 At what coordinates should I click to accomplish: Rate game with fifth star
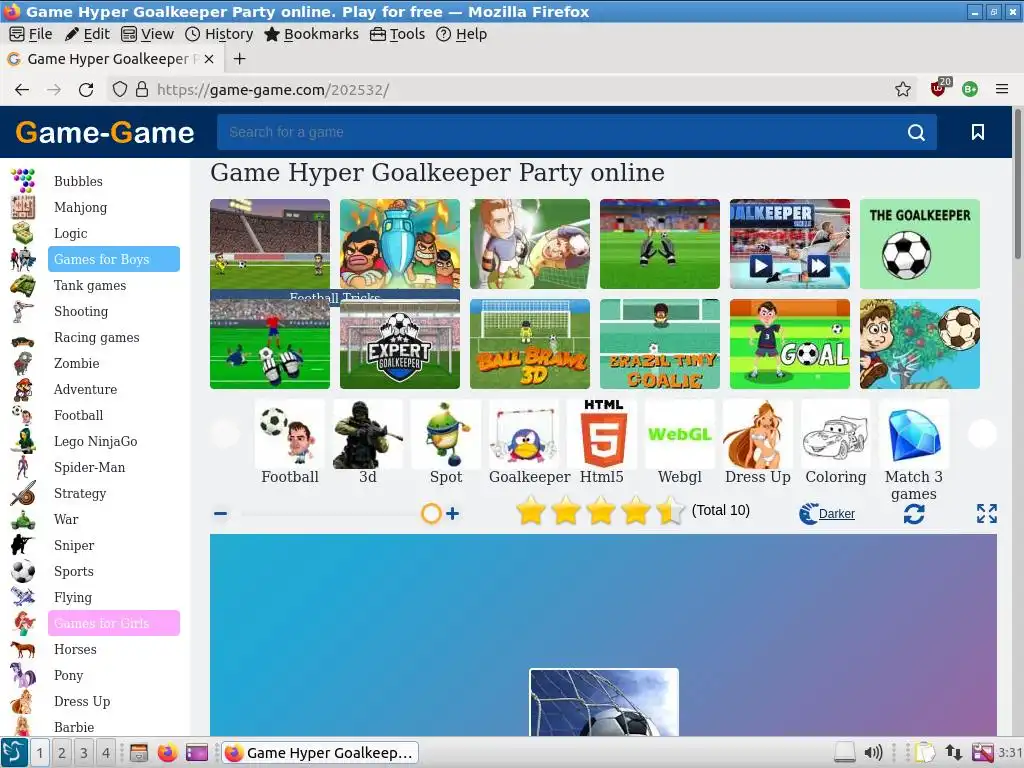669,511
